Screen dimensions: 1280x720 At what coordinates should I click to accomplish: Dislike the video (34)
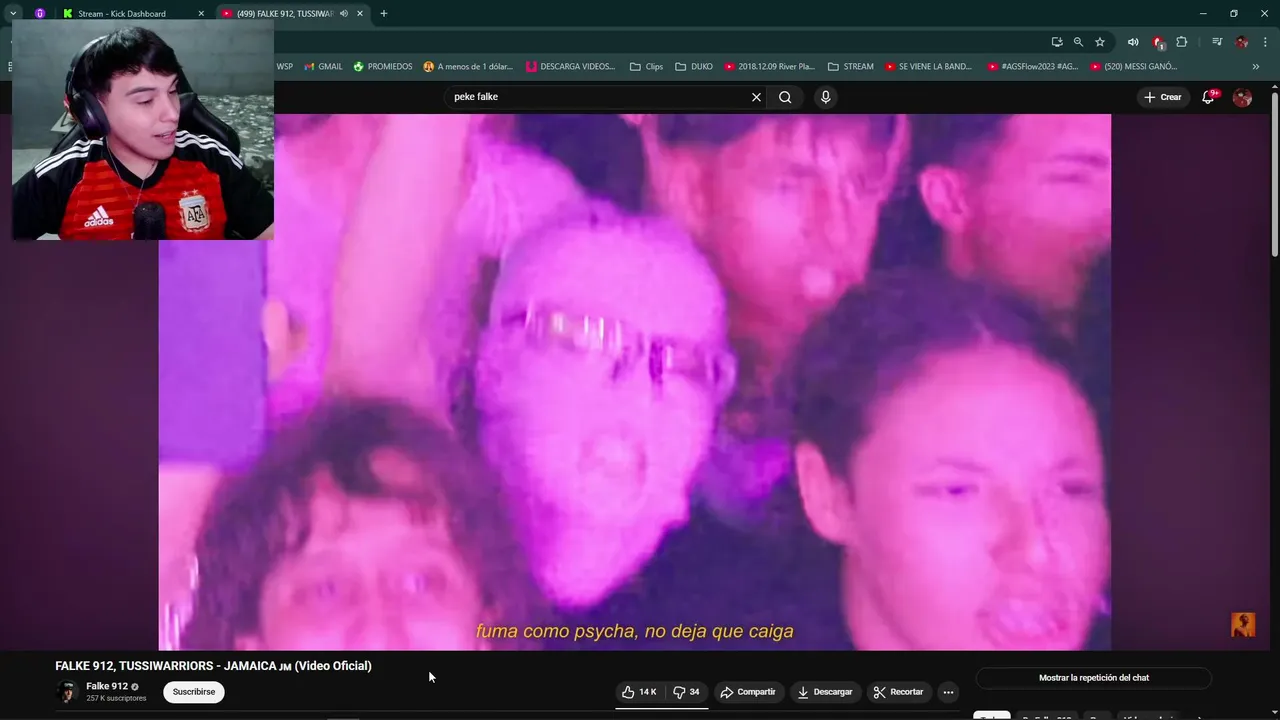[x=686, y=692]
